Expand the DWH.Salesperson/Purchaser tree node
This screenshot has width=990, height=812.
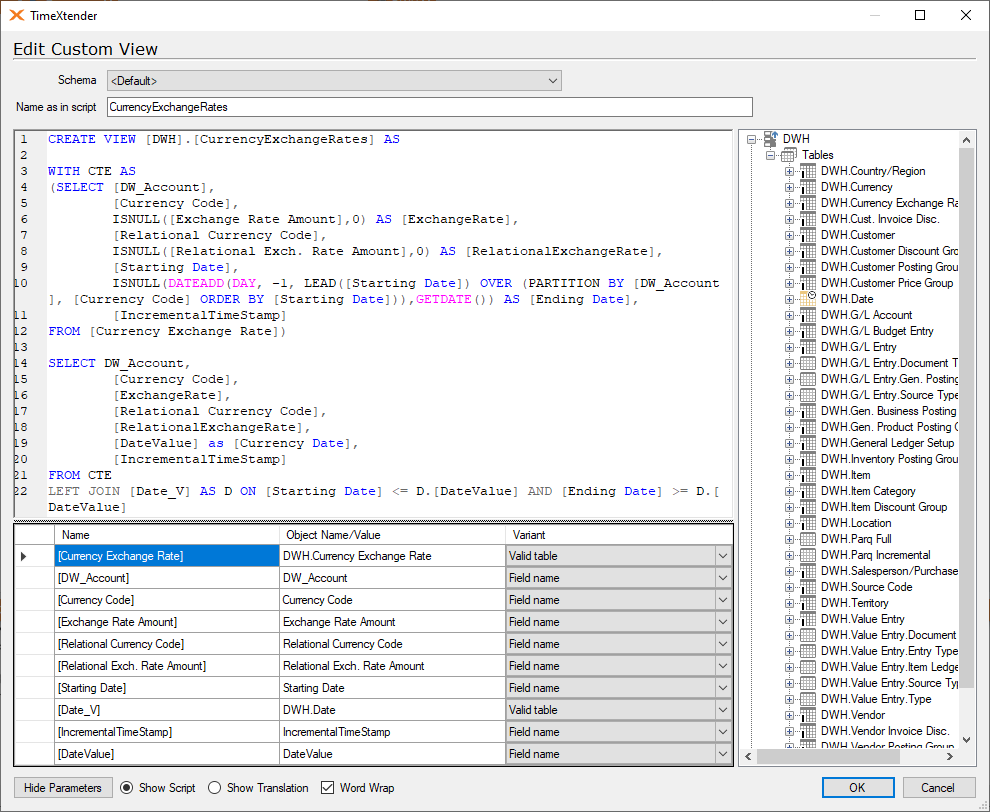point(789,571)
